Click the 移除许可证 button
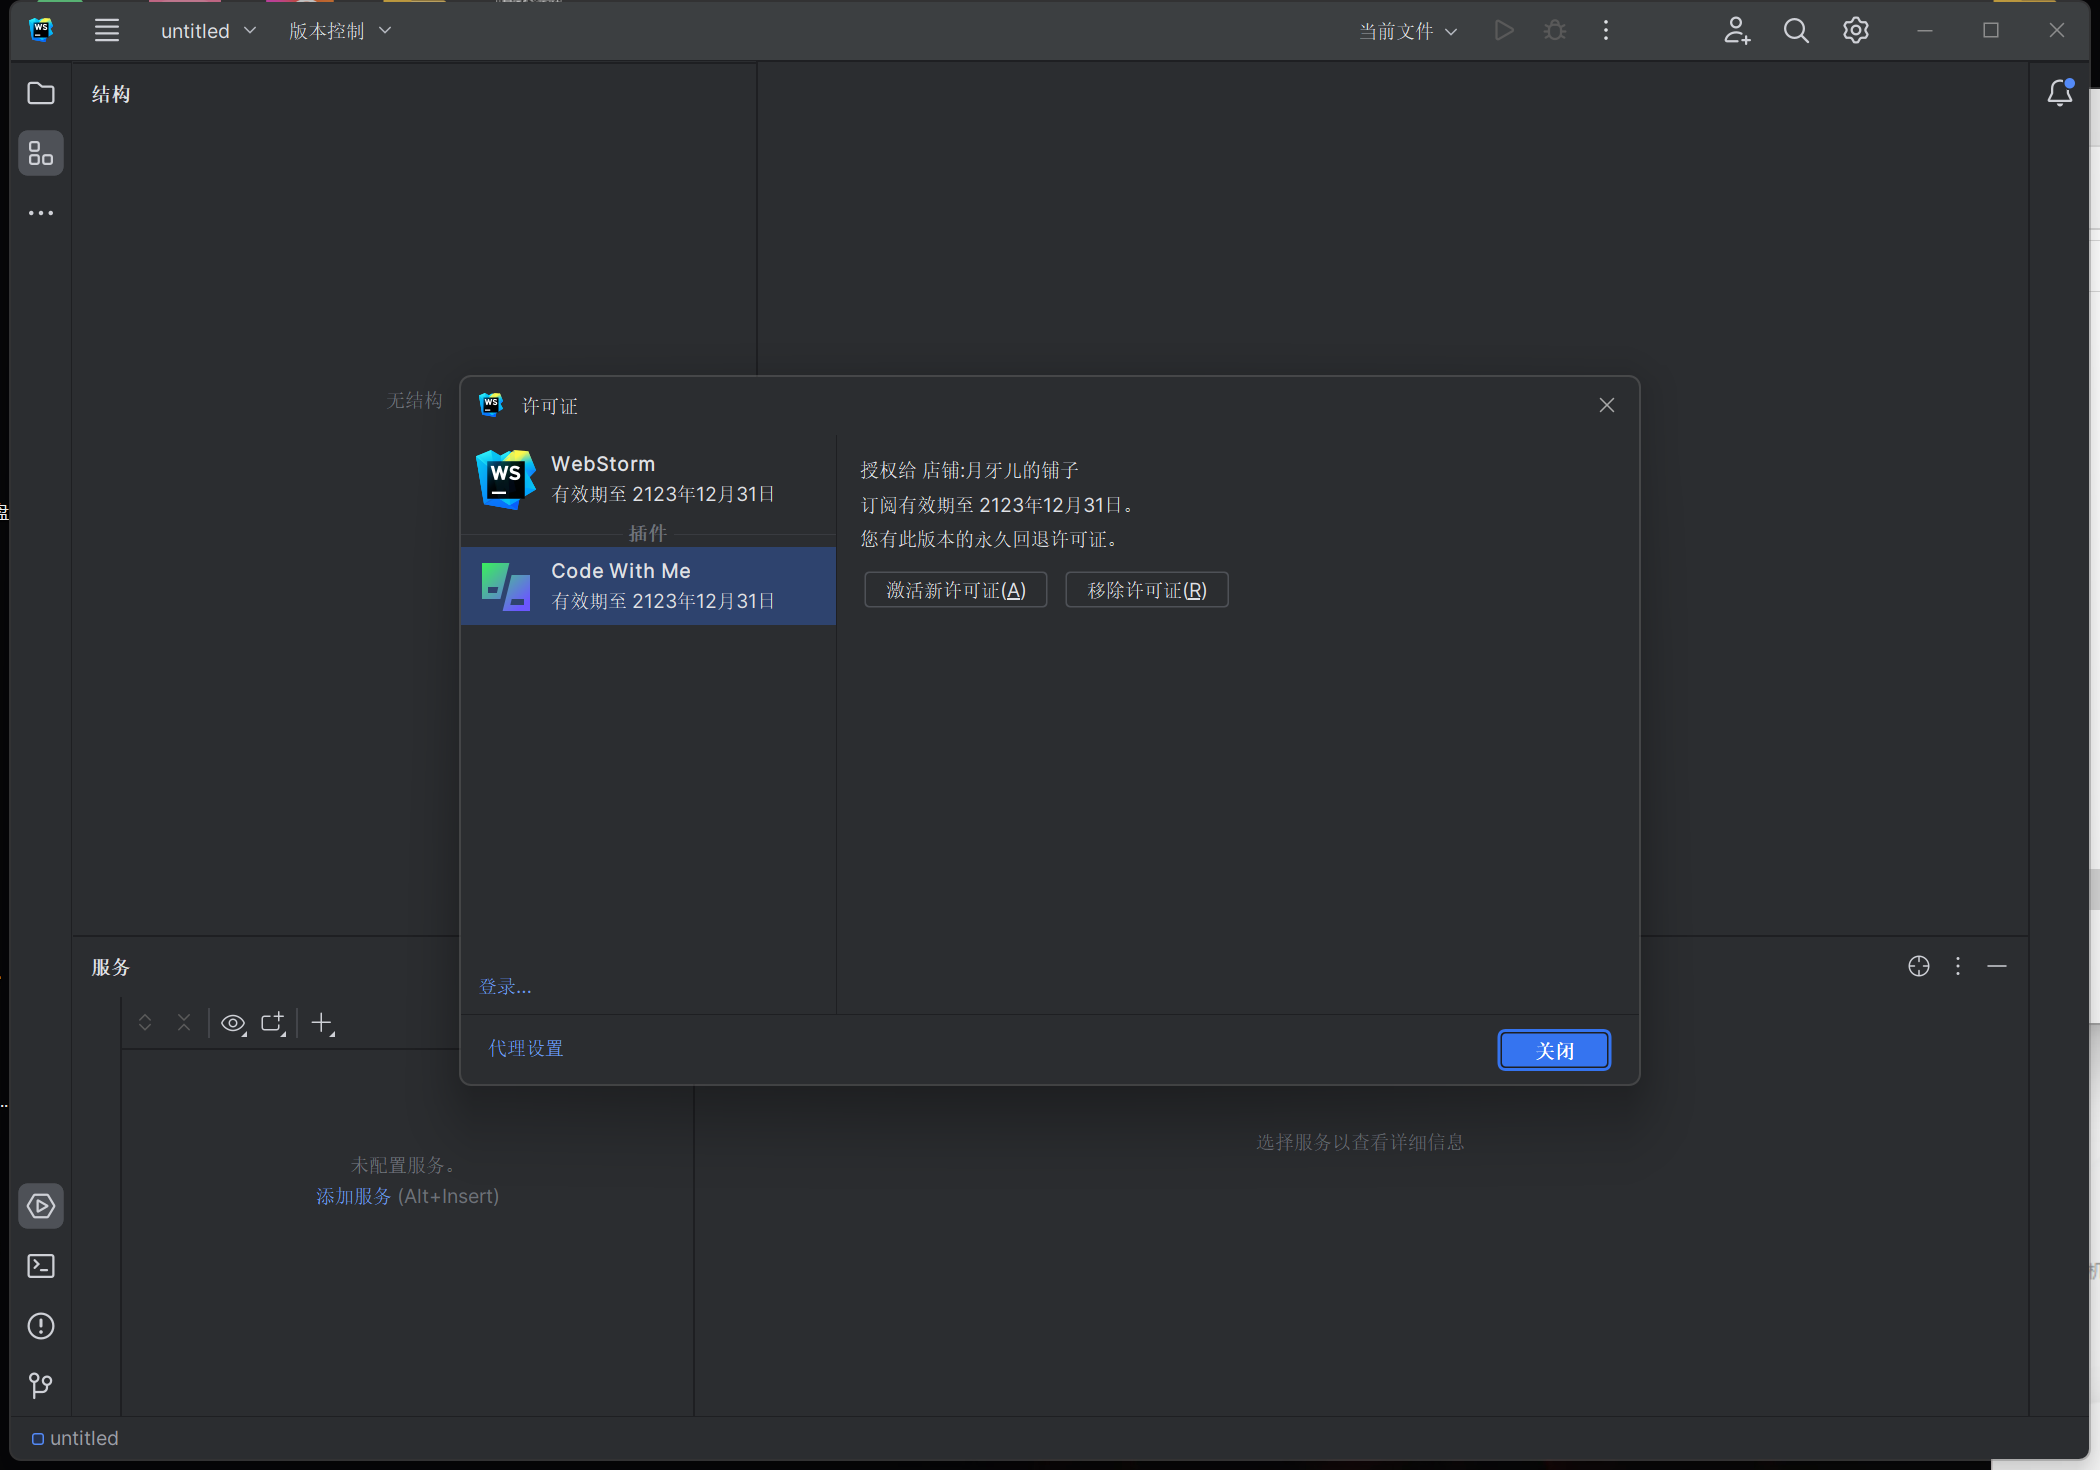The height and width of the screenshot is (1470, 2100). point(1146,590)
